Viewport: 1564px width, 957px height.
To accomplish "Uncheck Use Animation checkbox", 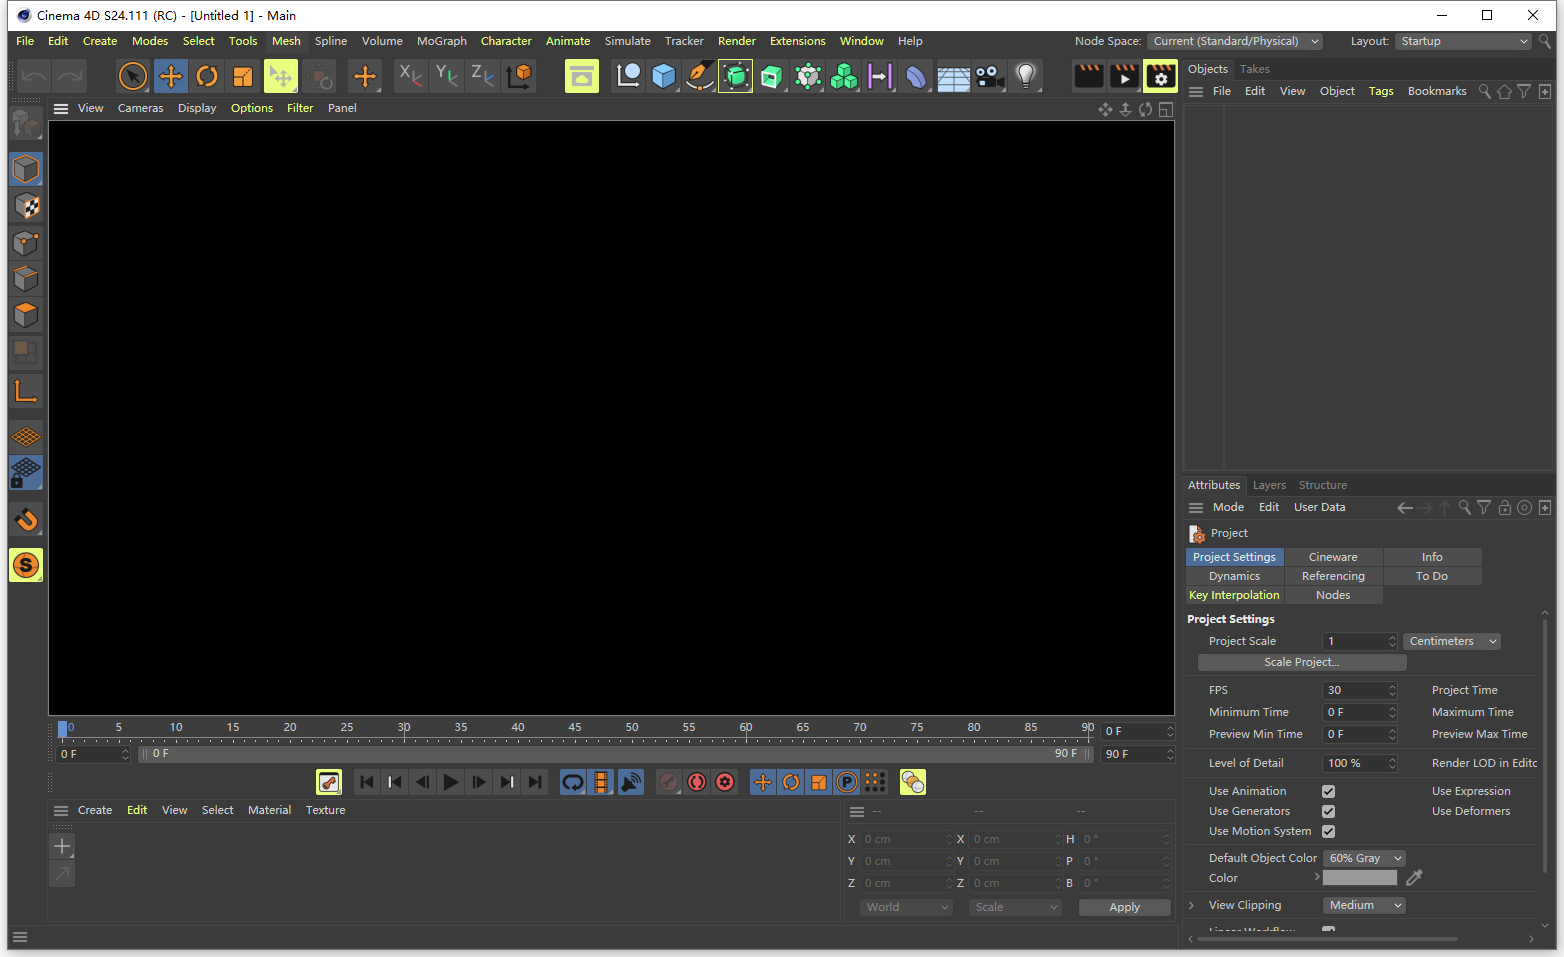I will click(1328, 791).
